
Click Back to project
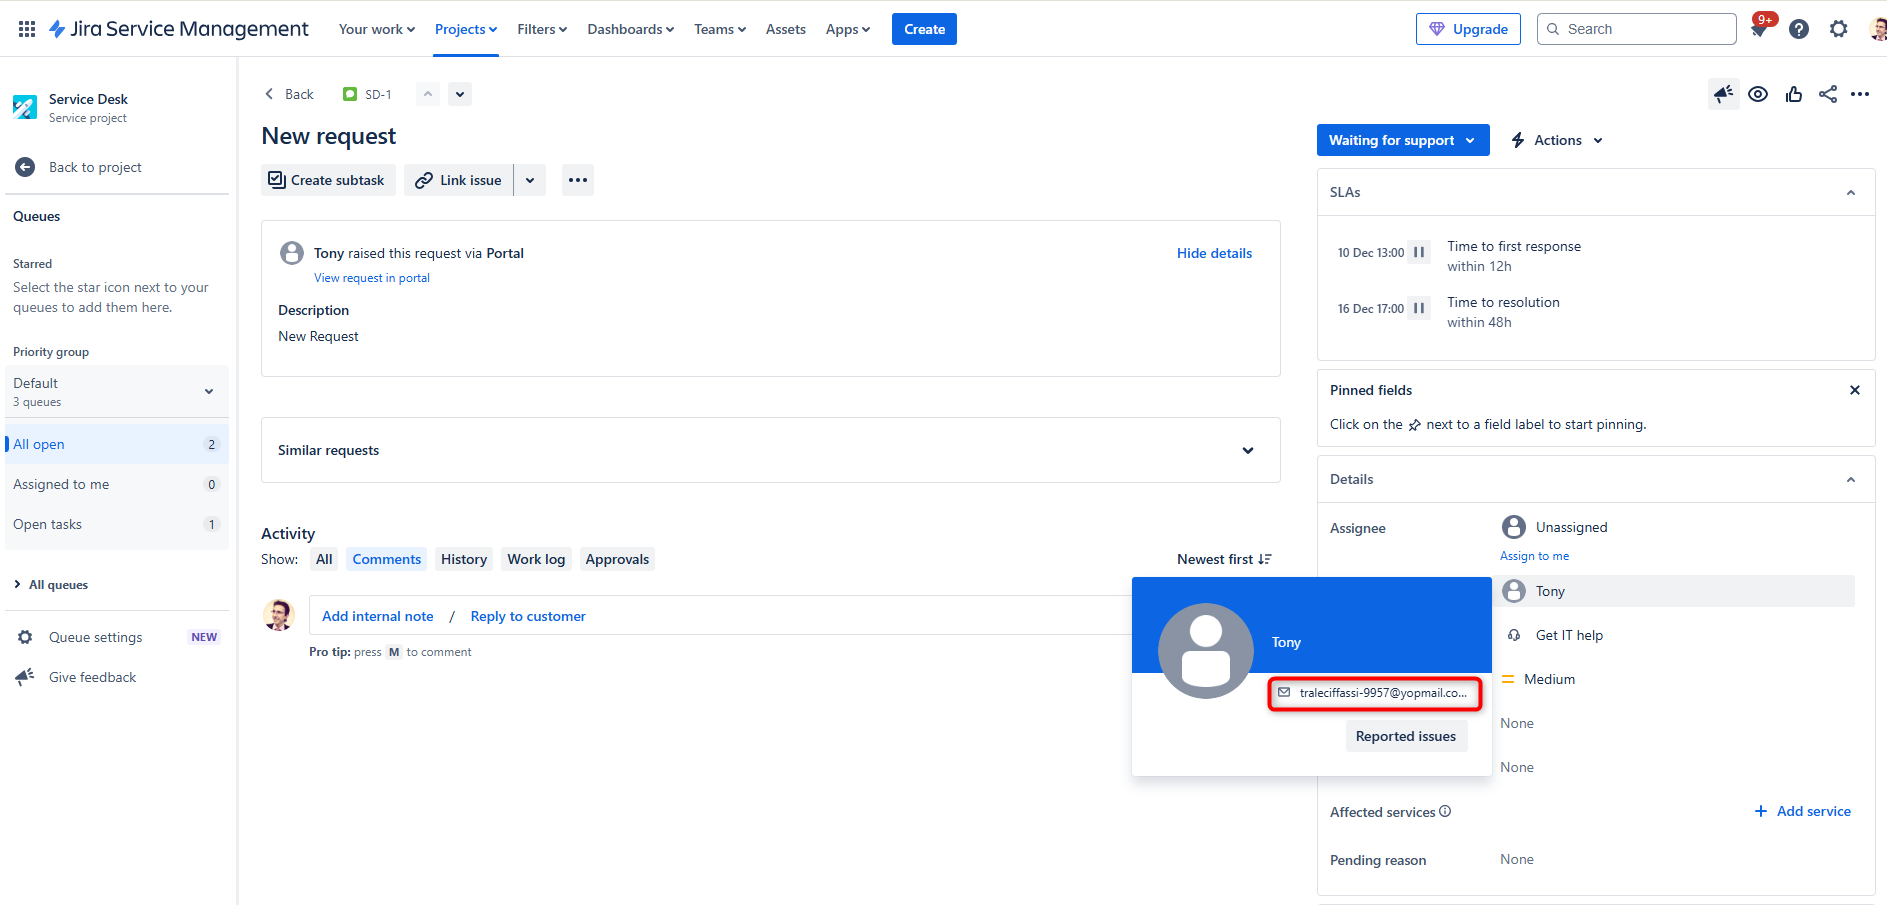95,167
